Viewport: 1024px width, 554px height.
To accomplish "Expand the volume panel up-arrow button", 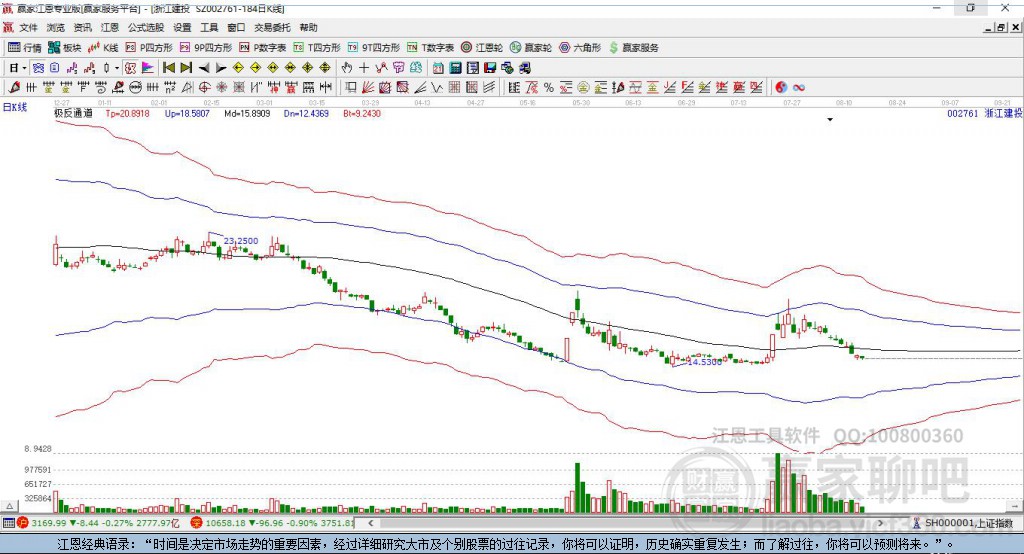I will coord(9,506).
